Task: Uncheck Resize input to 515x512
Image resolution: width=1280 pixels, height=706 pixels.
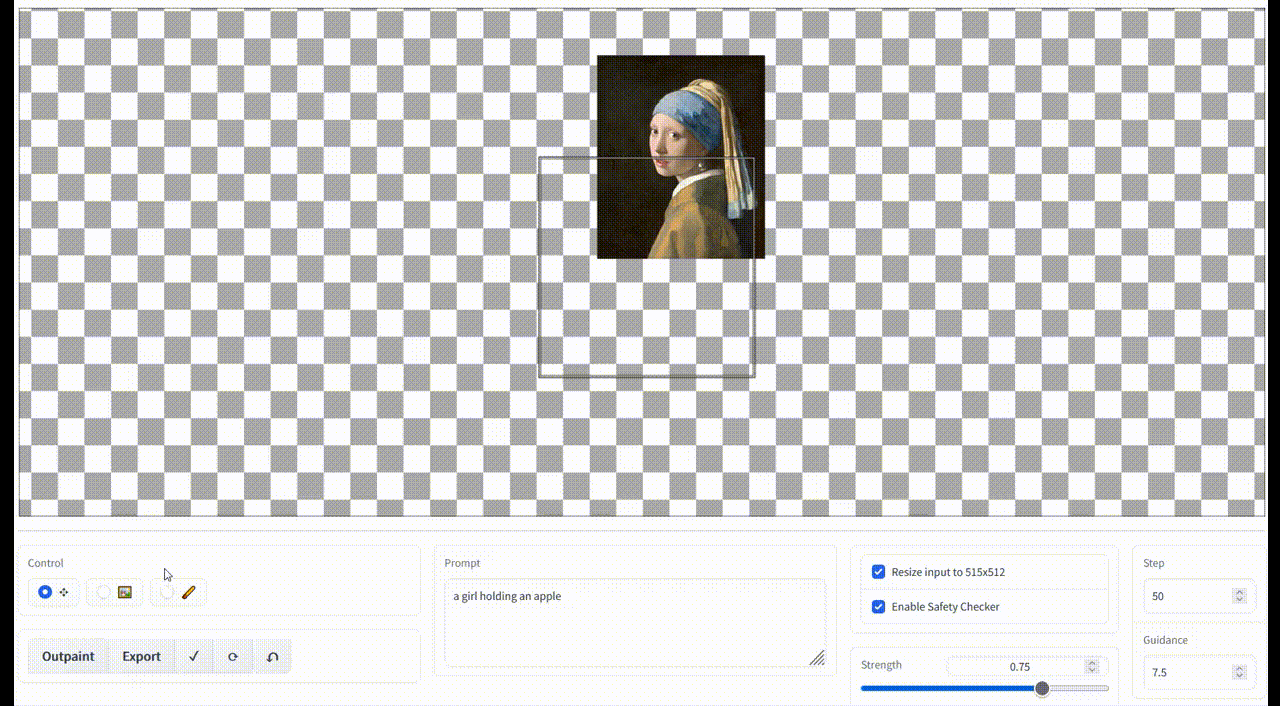Action: (878, 572)
